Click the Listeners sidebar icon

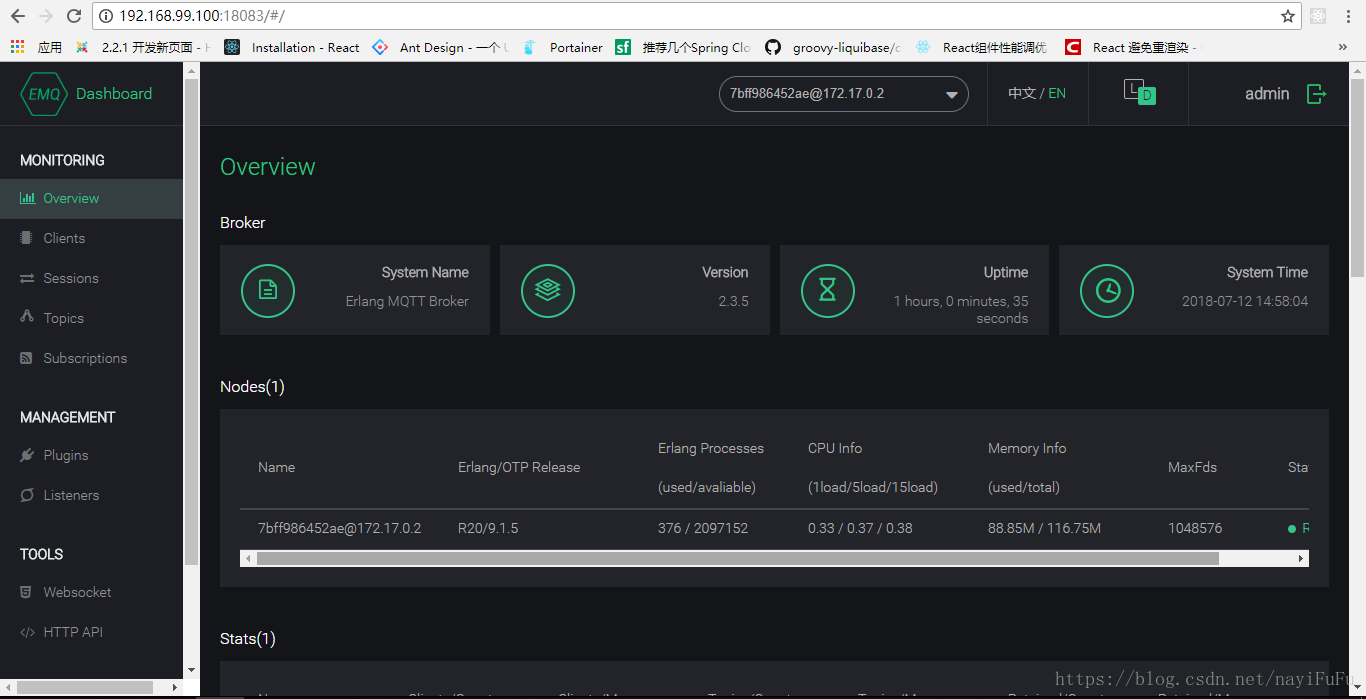[26, 495]
